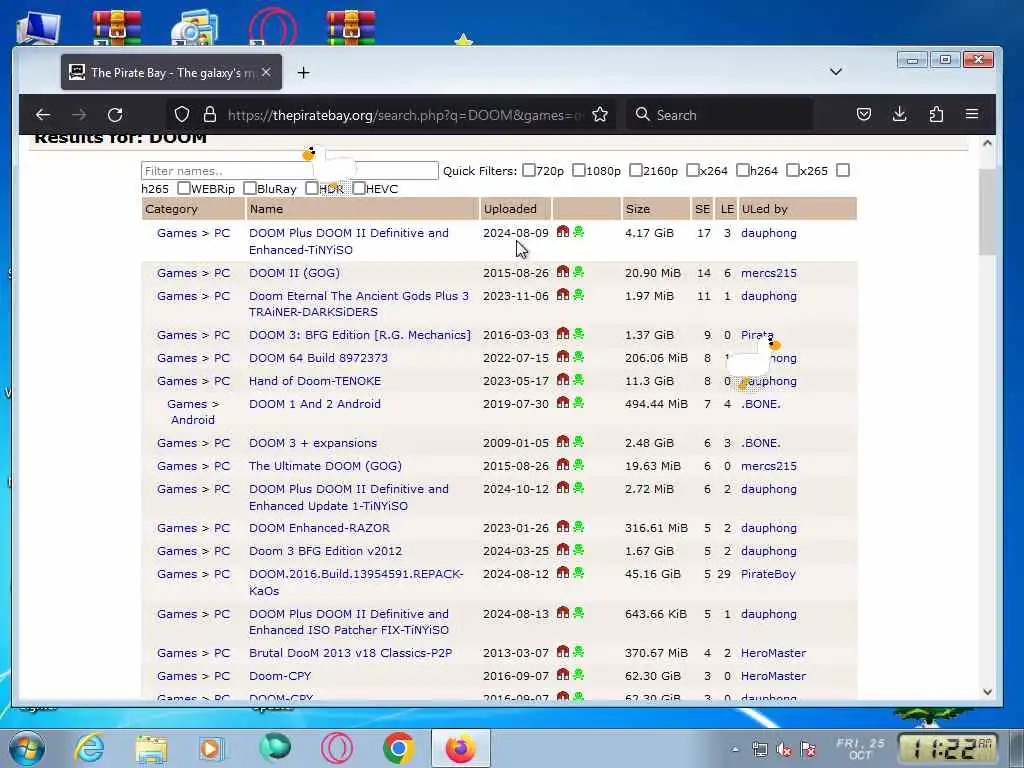
Task: Click the browser Search box
Action: (719, 115)
